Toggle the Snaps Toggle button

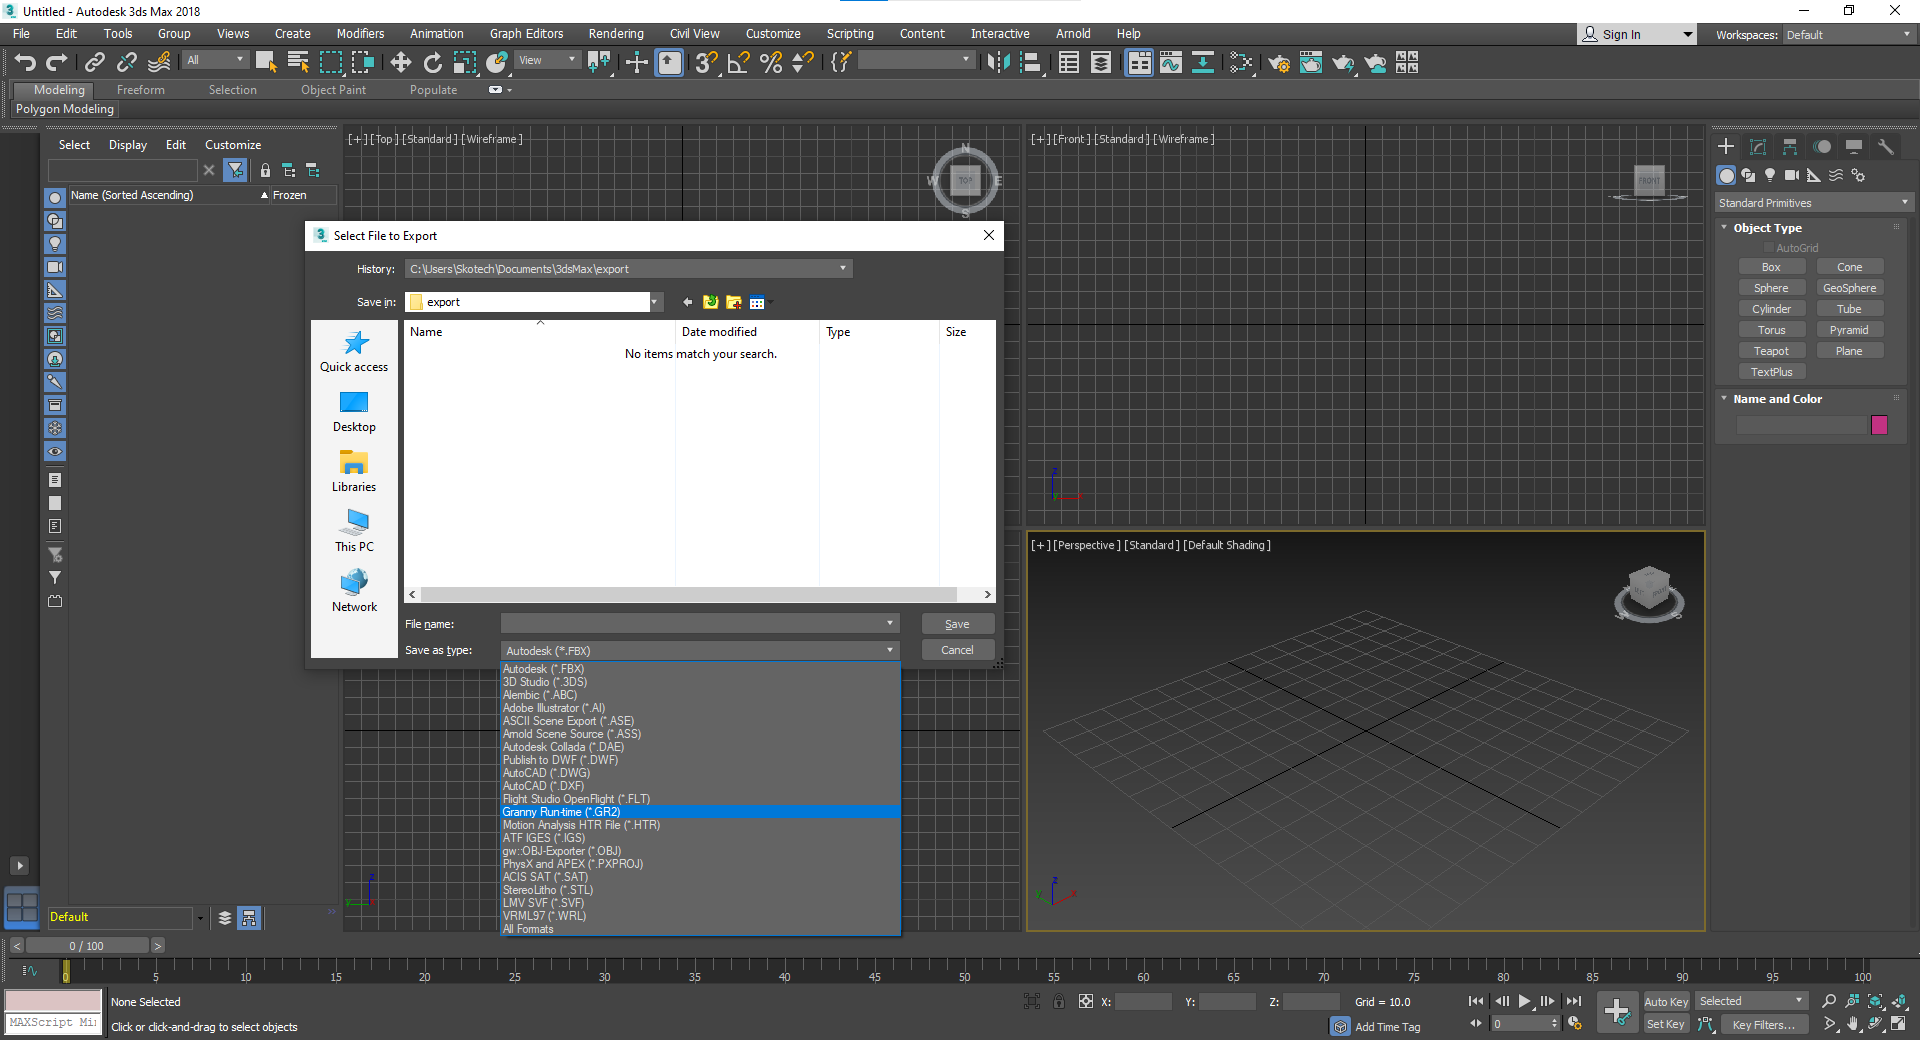click(707, 63)
